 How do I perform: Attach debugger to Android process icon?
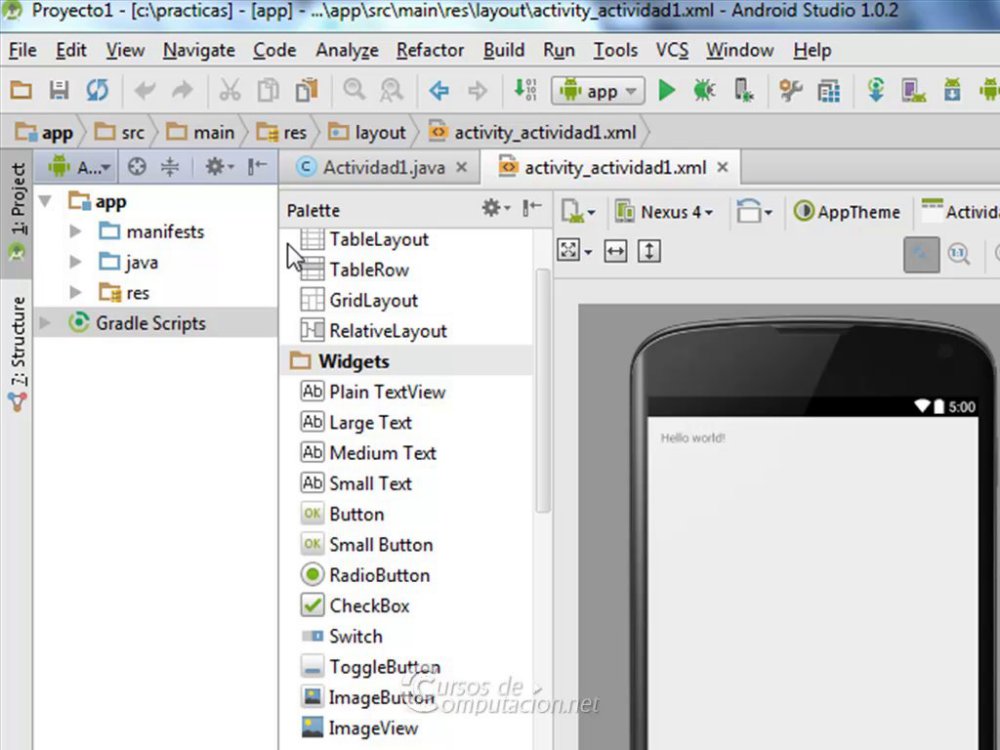coord(743,91)
